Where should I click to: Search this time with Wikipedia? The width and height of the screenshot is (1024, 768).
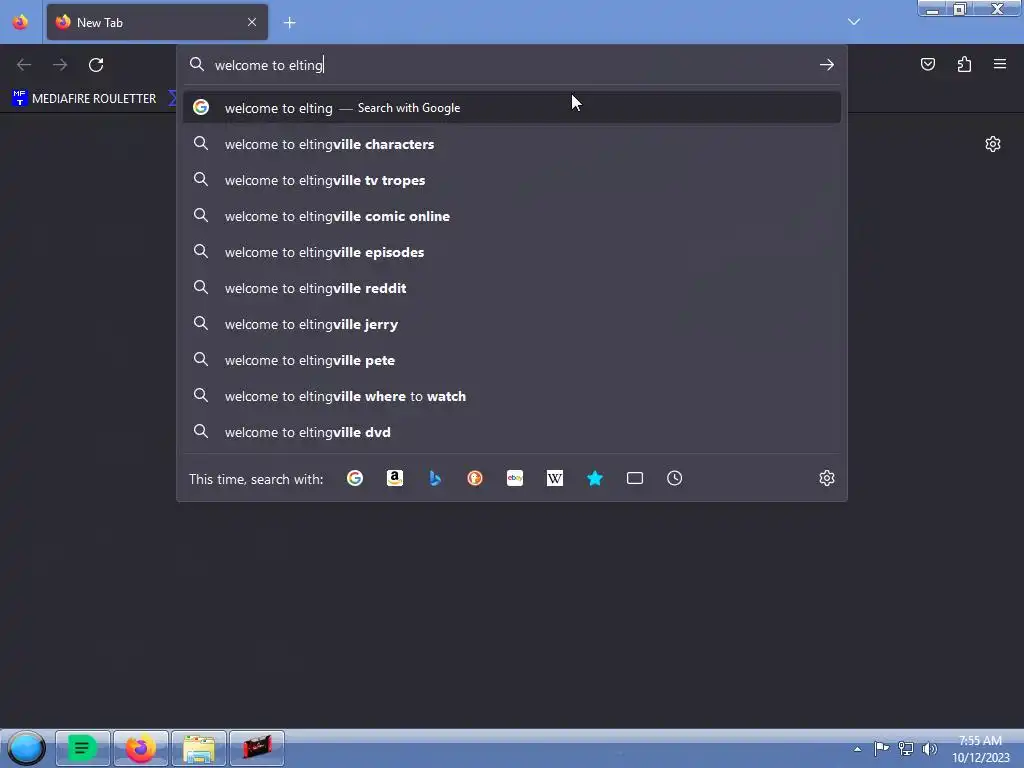click(554, 478)
